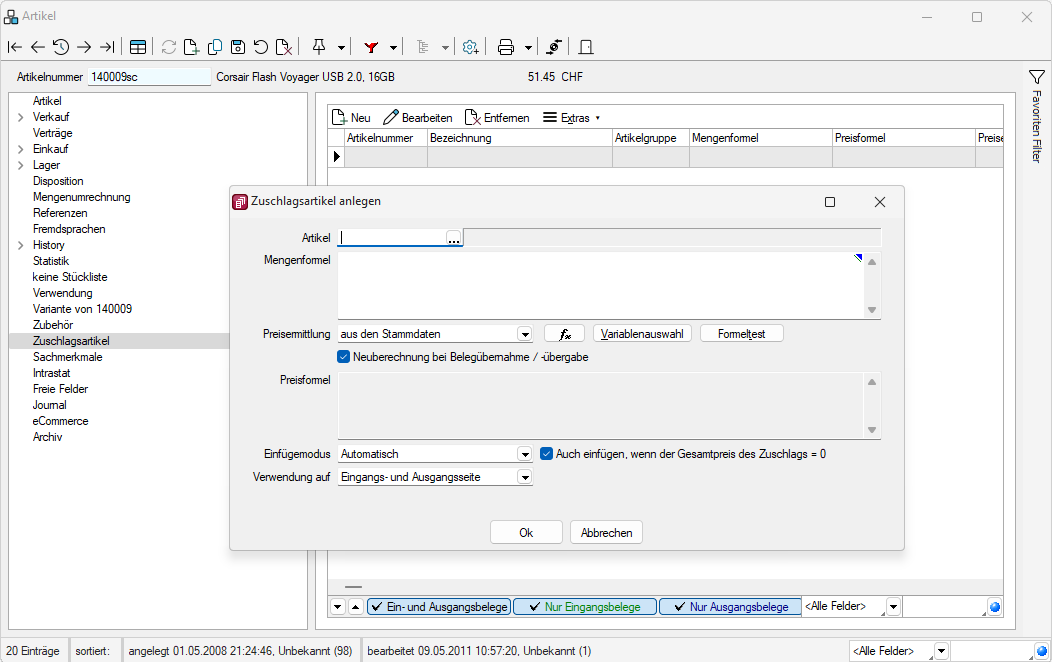Expand the Lager tree node

21,165
